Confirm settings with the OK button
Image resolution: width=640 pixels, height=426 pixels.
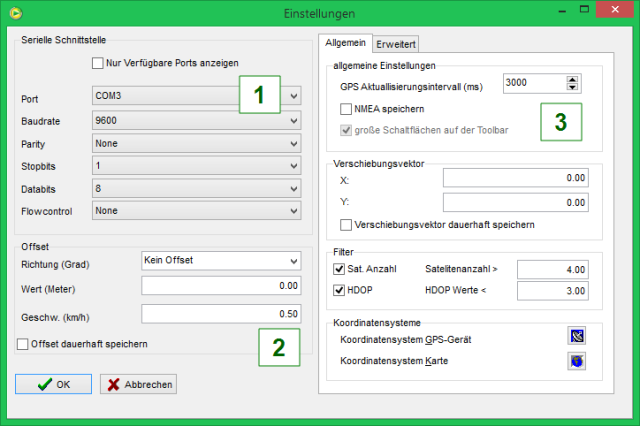click(x=53, y=384)
